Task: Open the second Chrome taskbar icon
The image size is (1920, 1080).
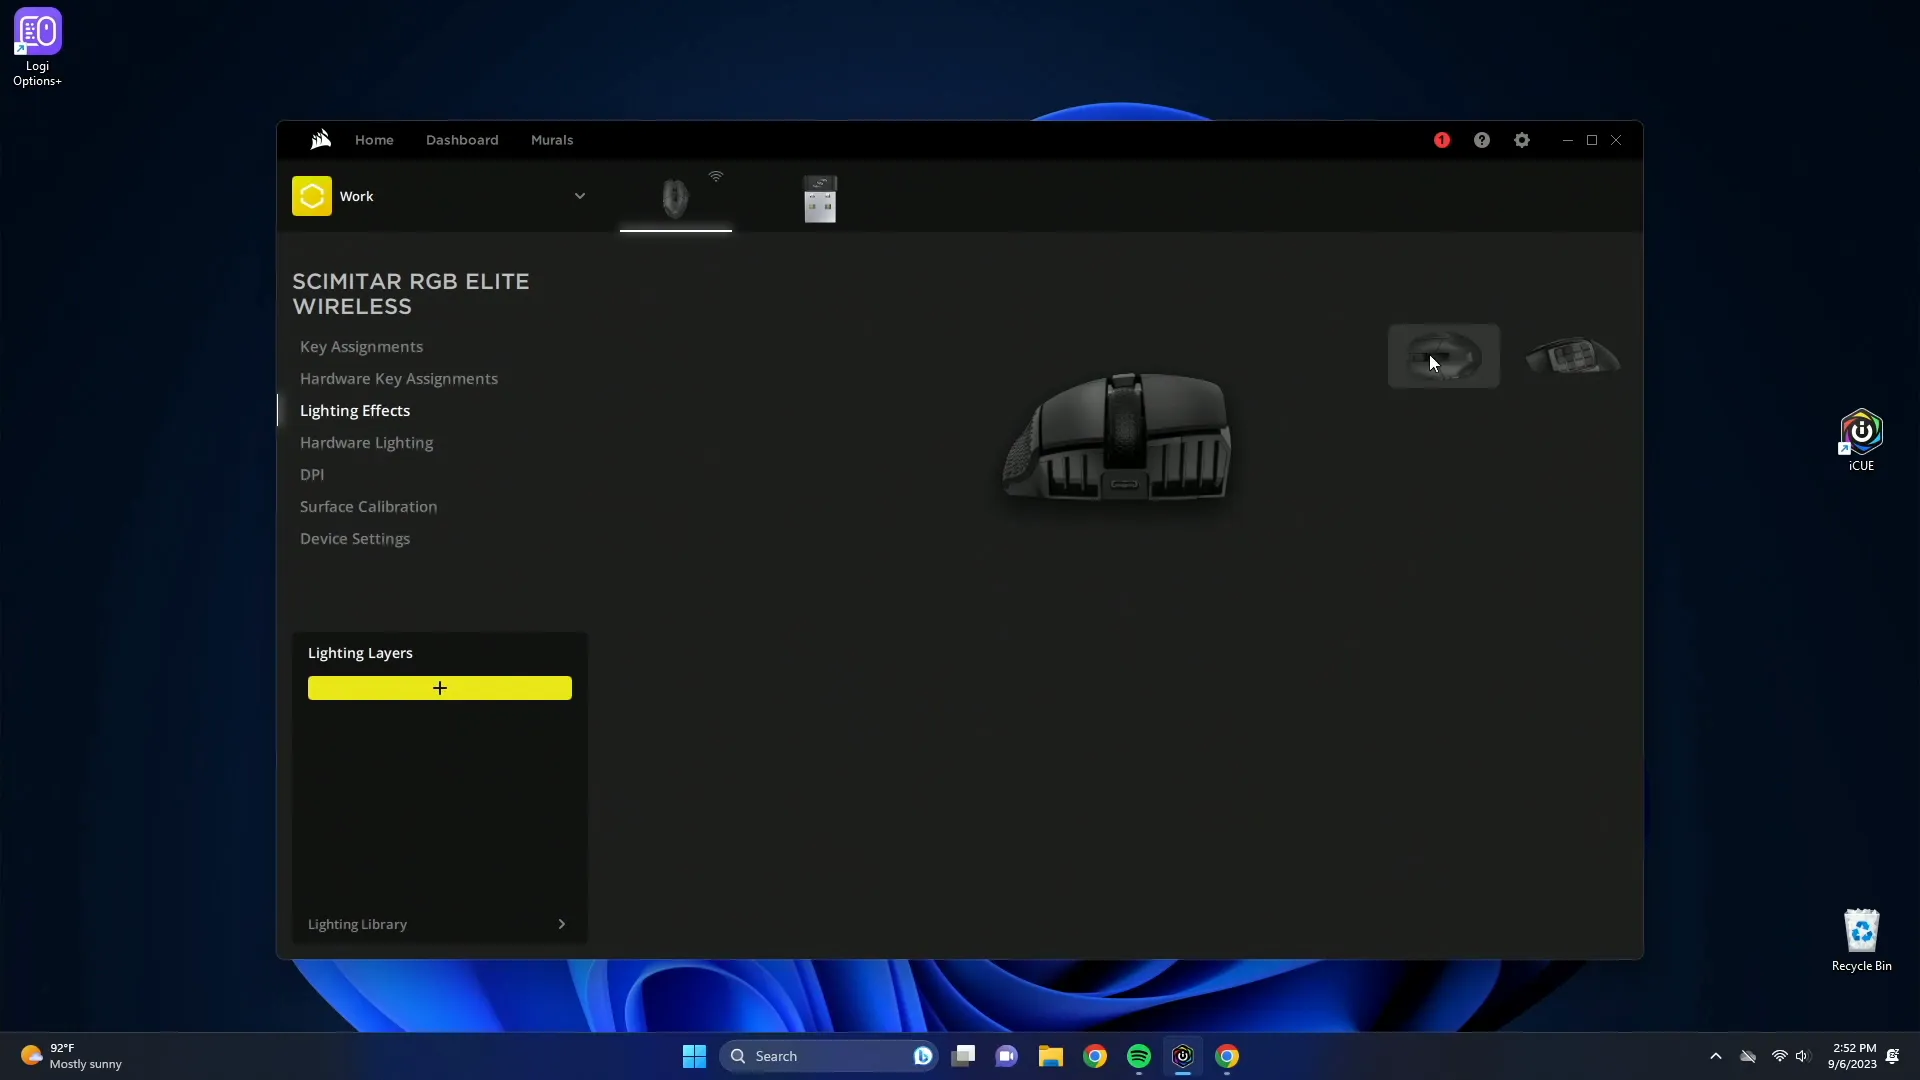Action: tap(1227, 1056)
